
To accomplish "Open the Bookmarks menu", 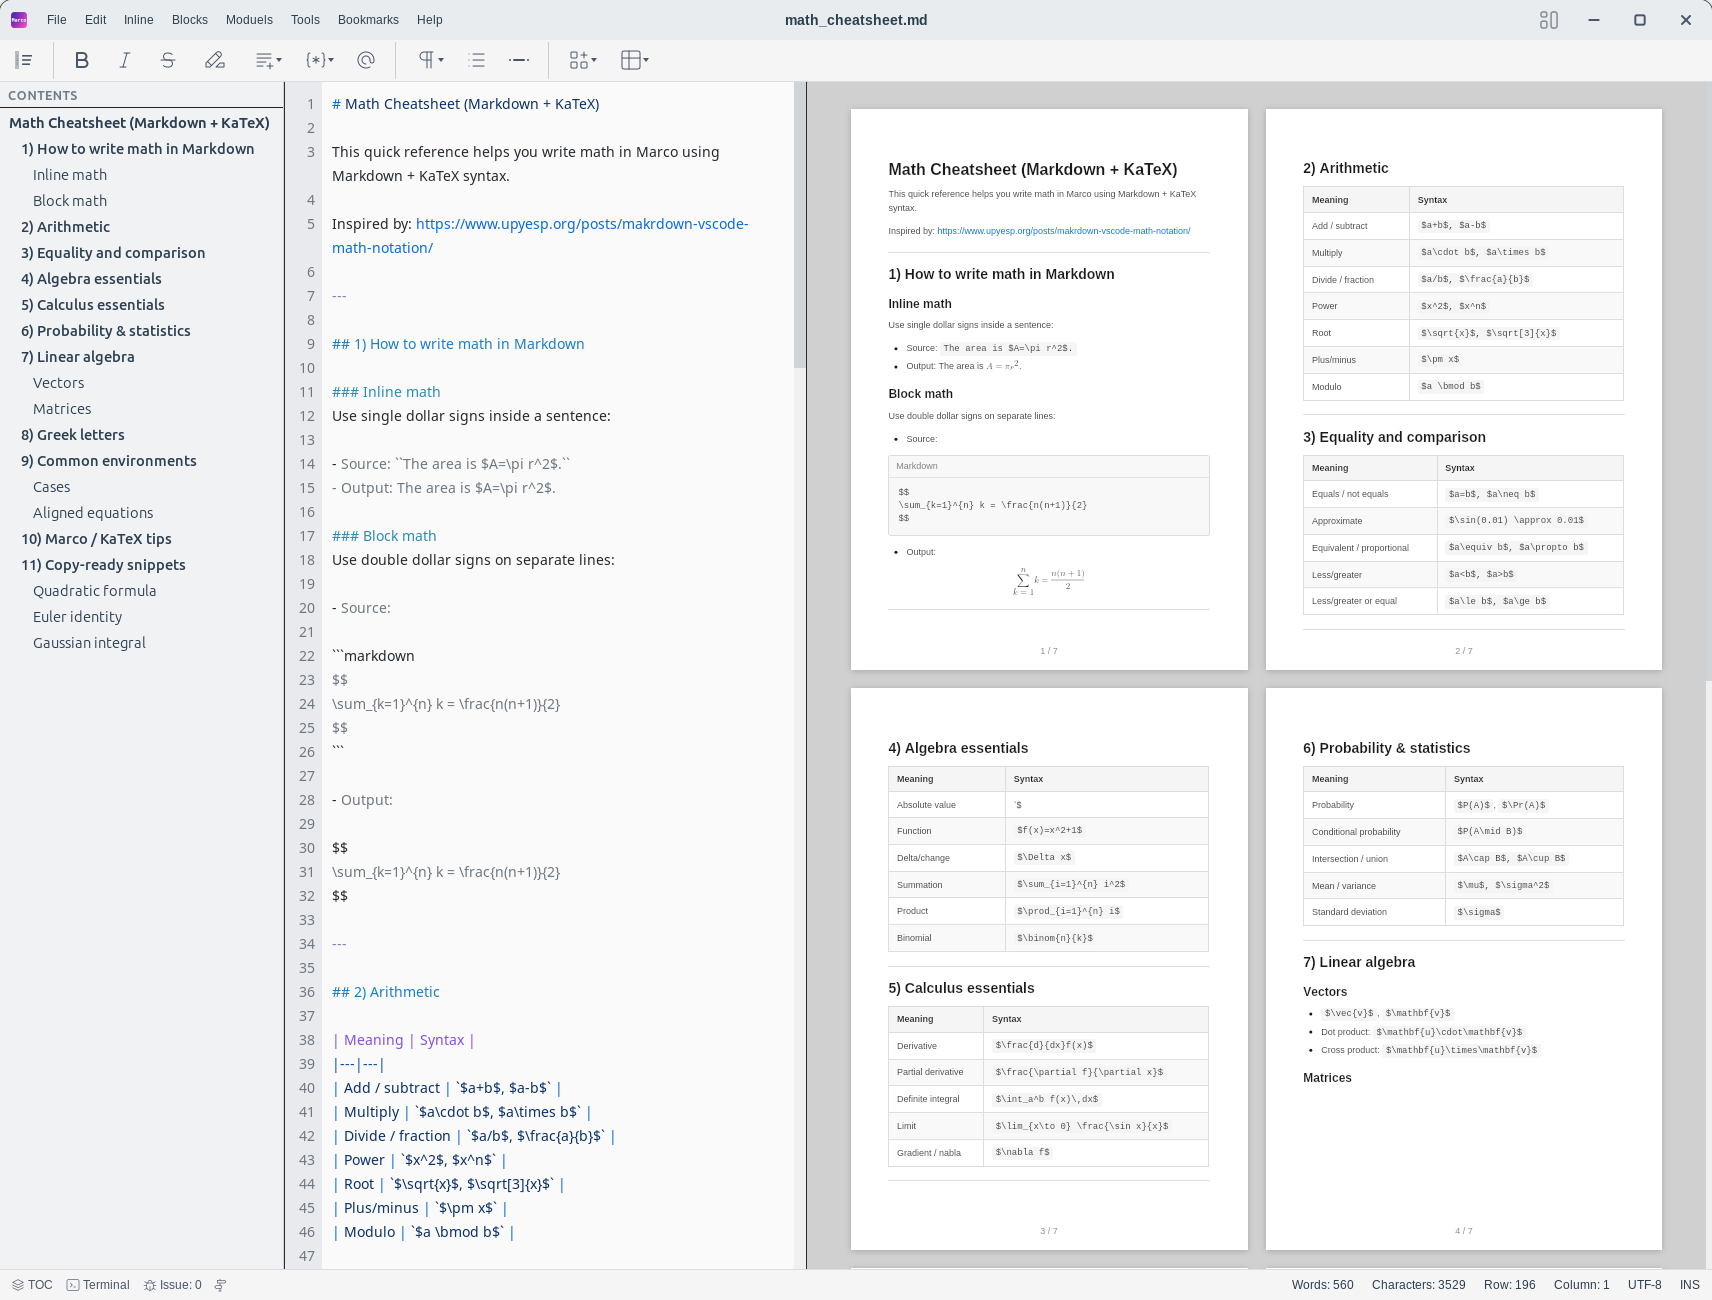I will [368, 20].
